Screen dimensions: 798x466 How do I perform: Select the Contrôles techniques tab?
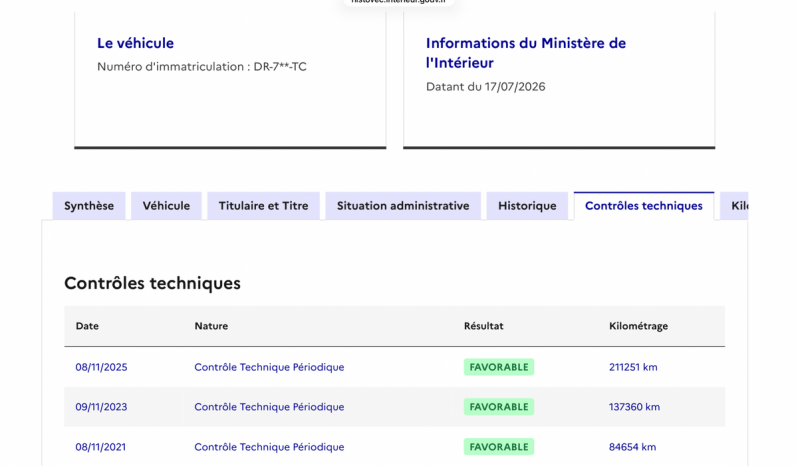[644, 206]
